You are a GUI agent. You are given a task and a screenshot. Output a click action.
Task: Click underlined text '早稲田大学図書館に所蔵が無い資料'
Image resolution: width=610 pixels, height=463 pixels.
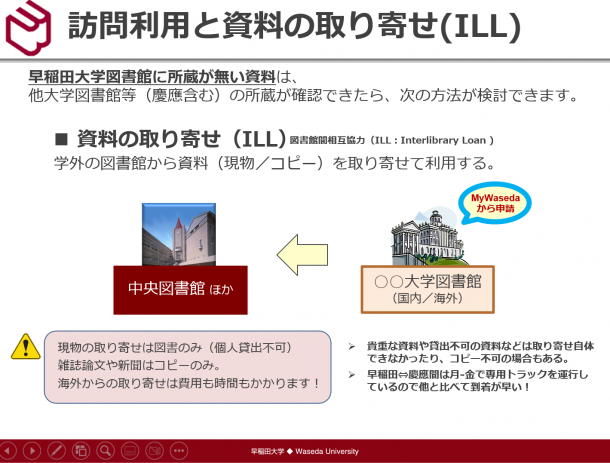[152, 77]
